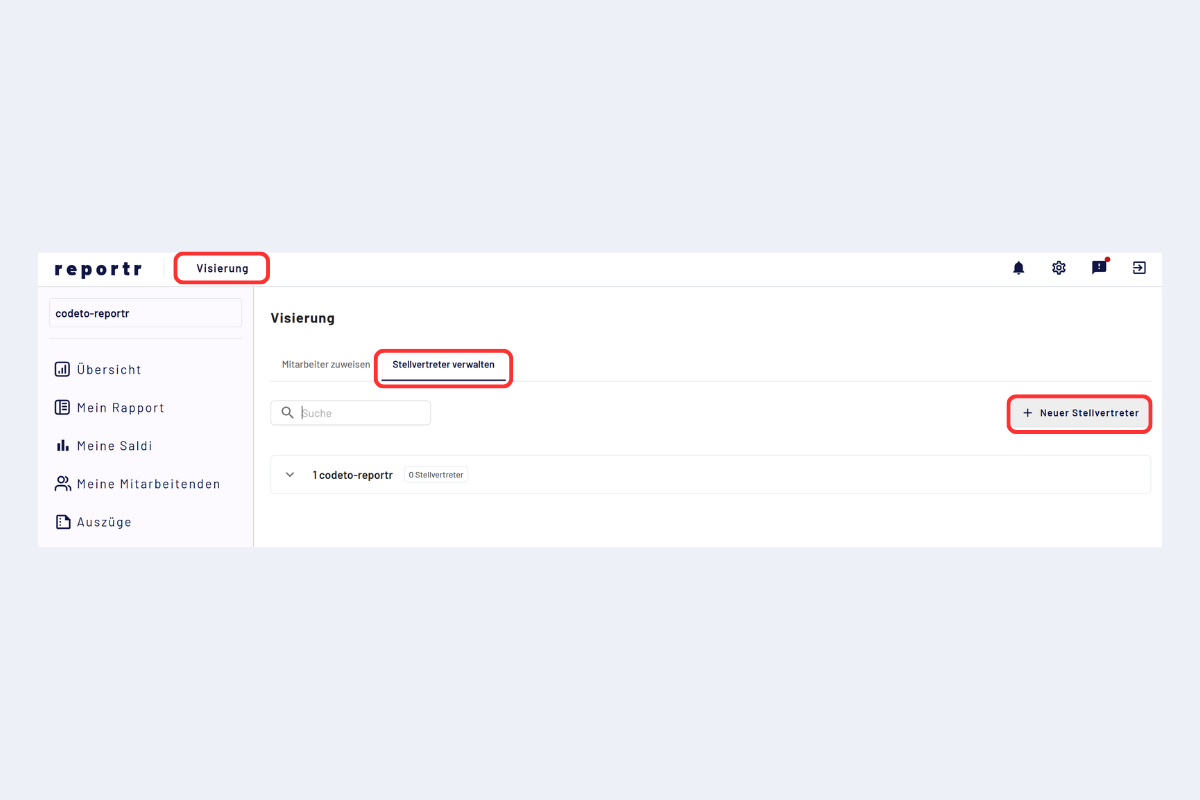
Task: Select the 1 codeto-reportr list entry
Action: pyautogui.click(x=352, y=475)
